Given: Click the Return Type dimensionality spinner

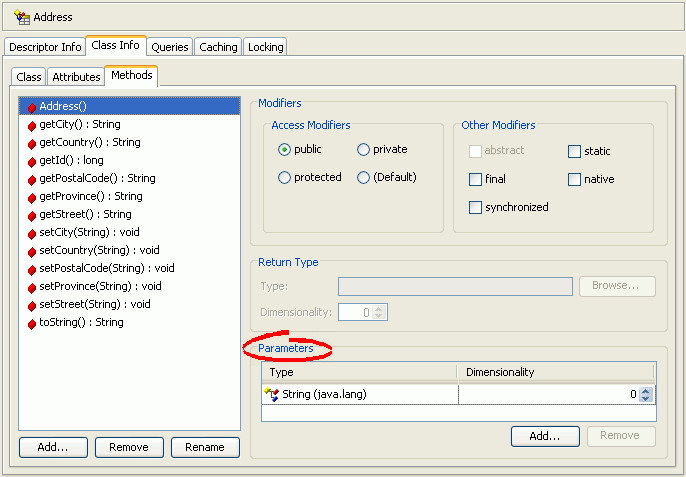Looking at the screenshot, I should click(x=379, y=312).
